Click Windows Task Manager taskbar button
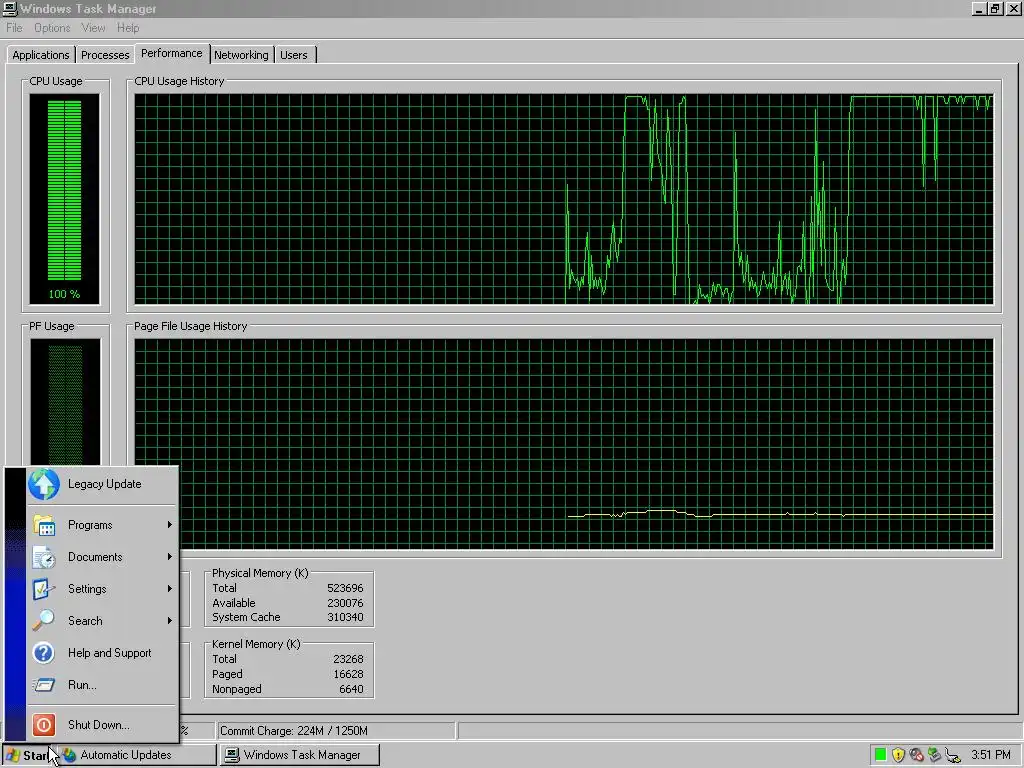Screen dimensions: 1024x768 (x=300, y=755)
